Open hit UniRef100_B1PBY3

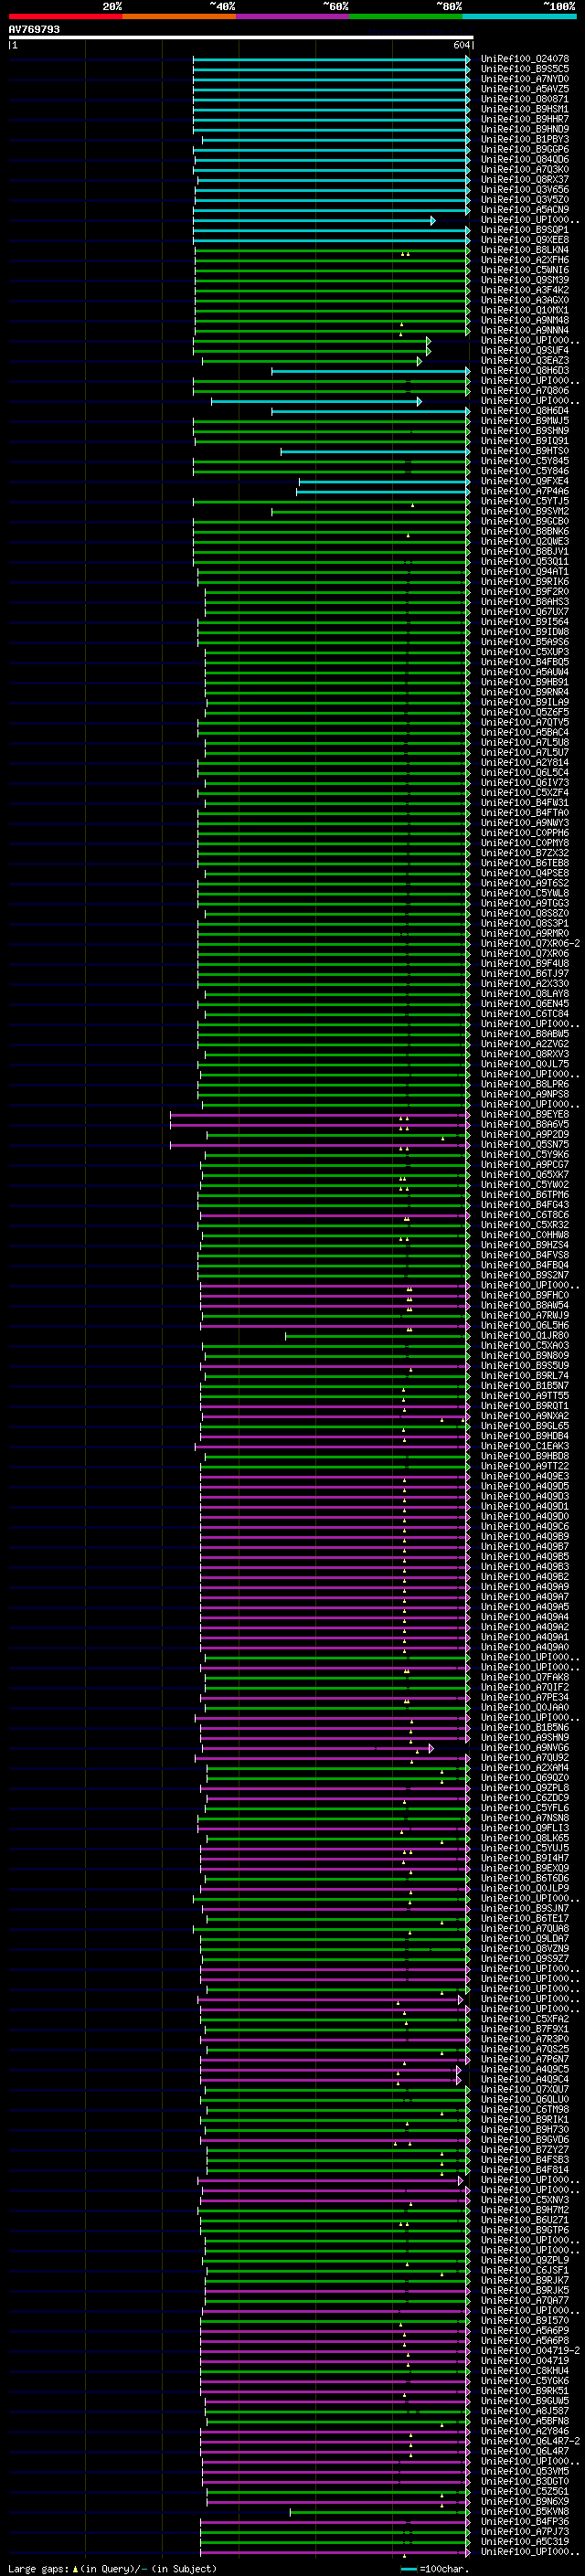tap(525, 139)
